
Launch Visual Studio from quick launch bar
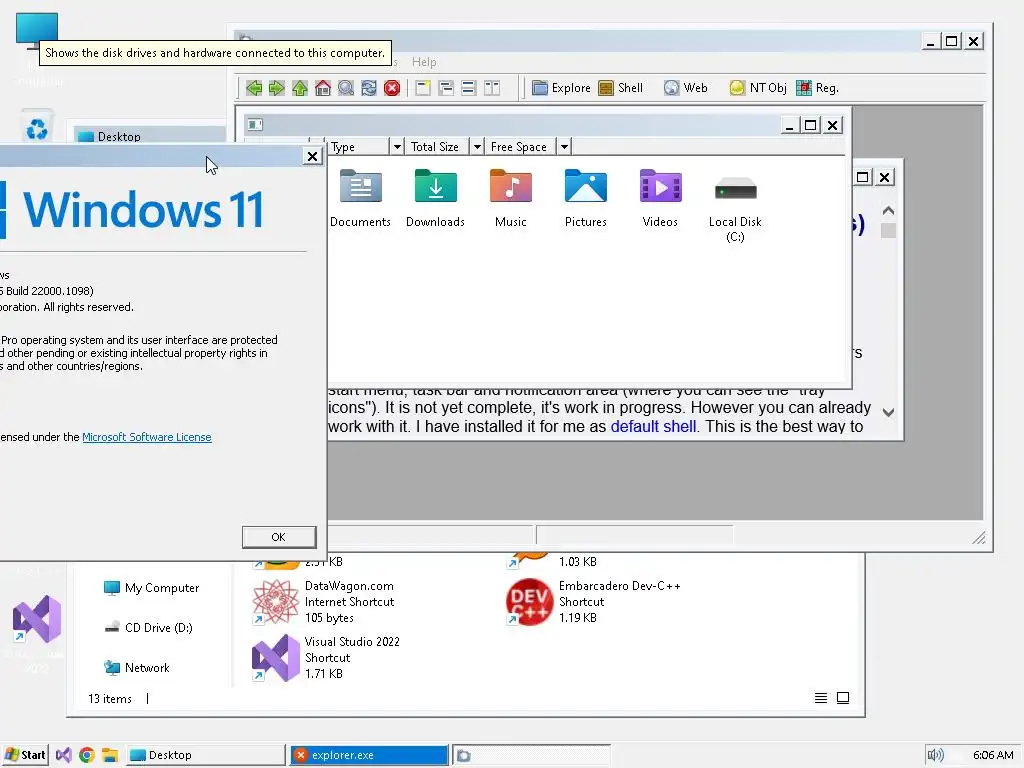[63, 755]
